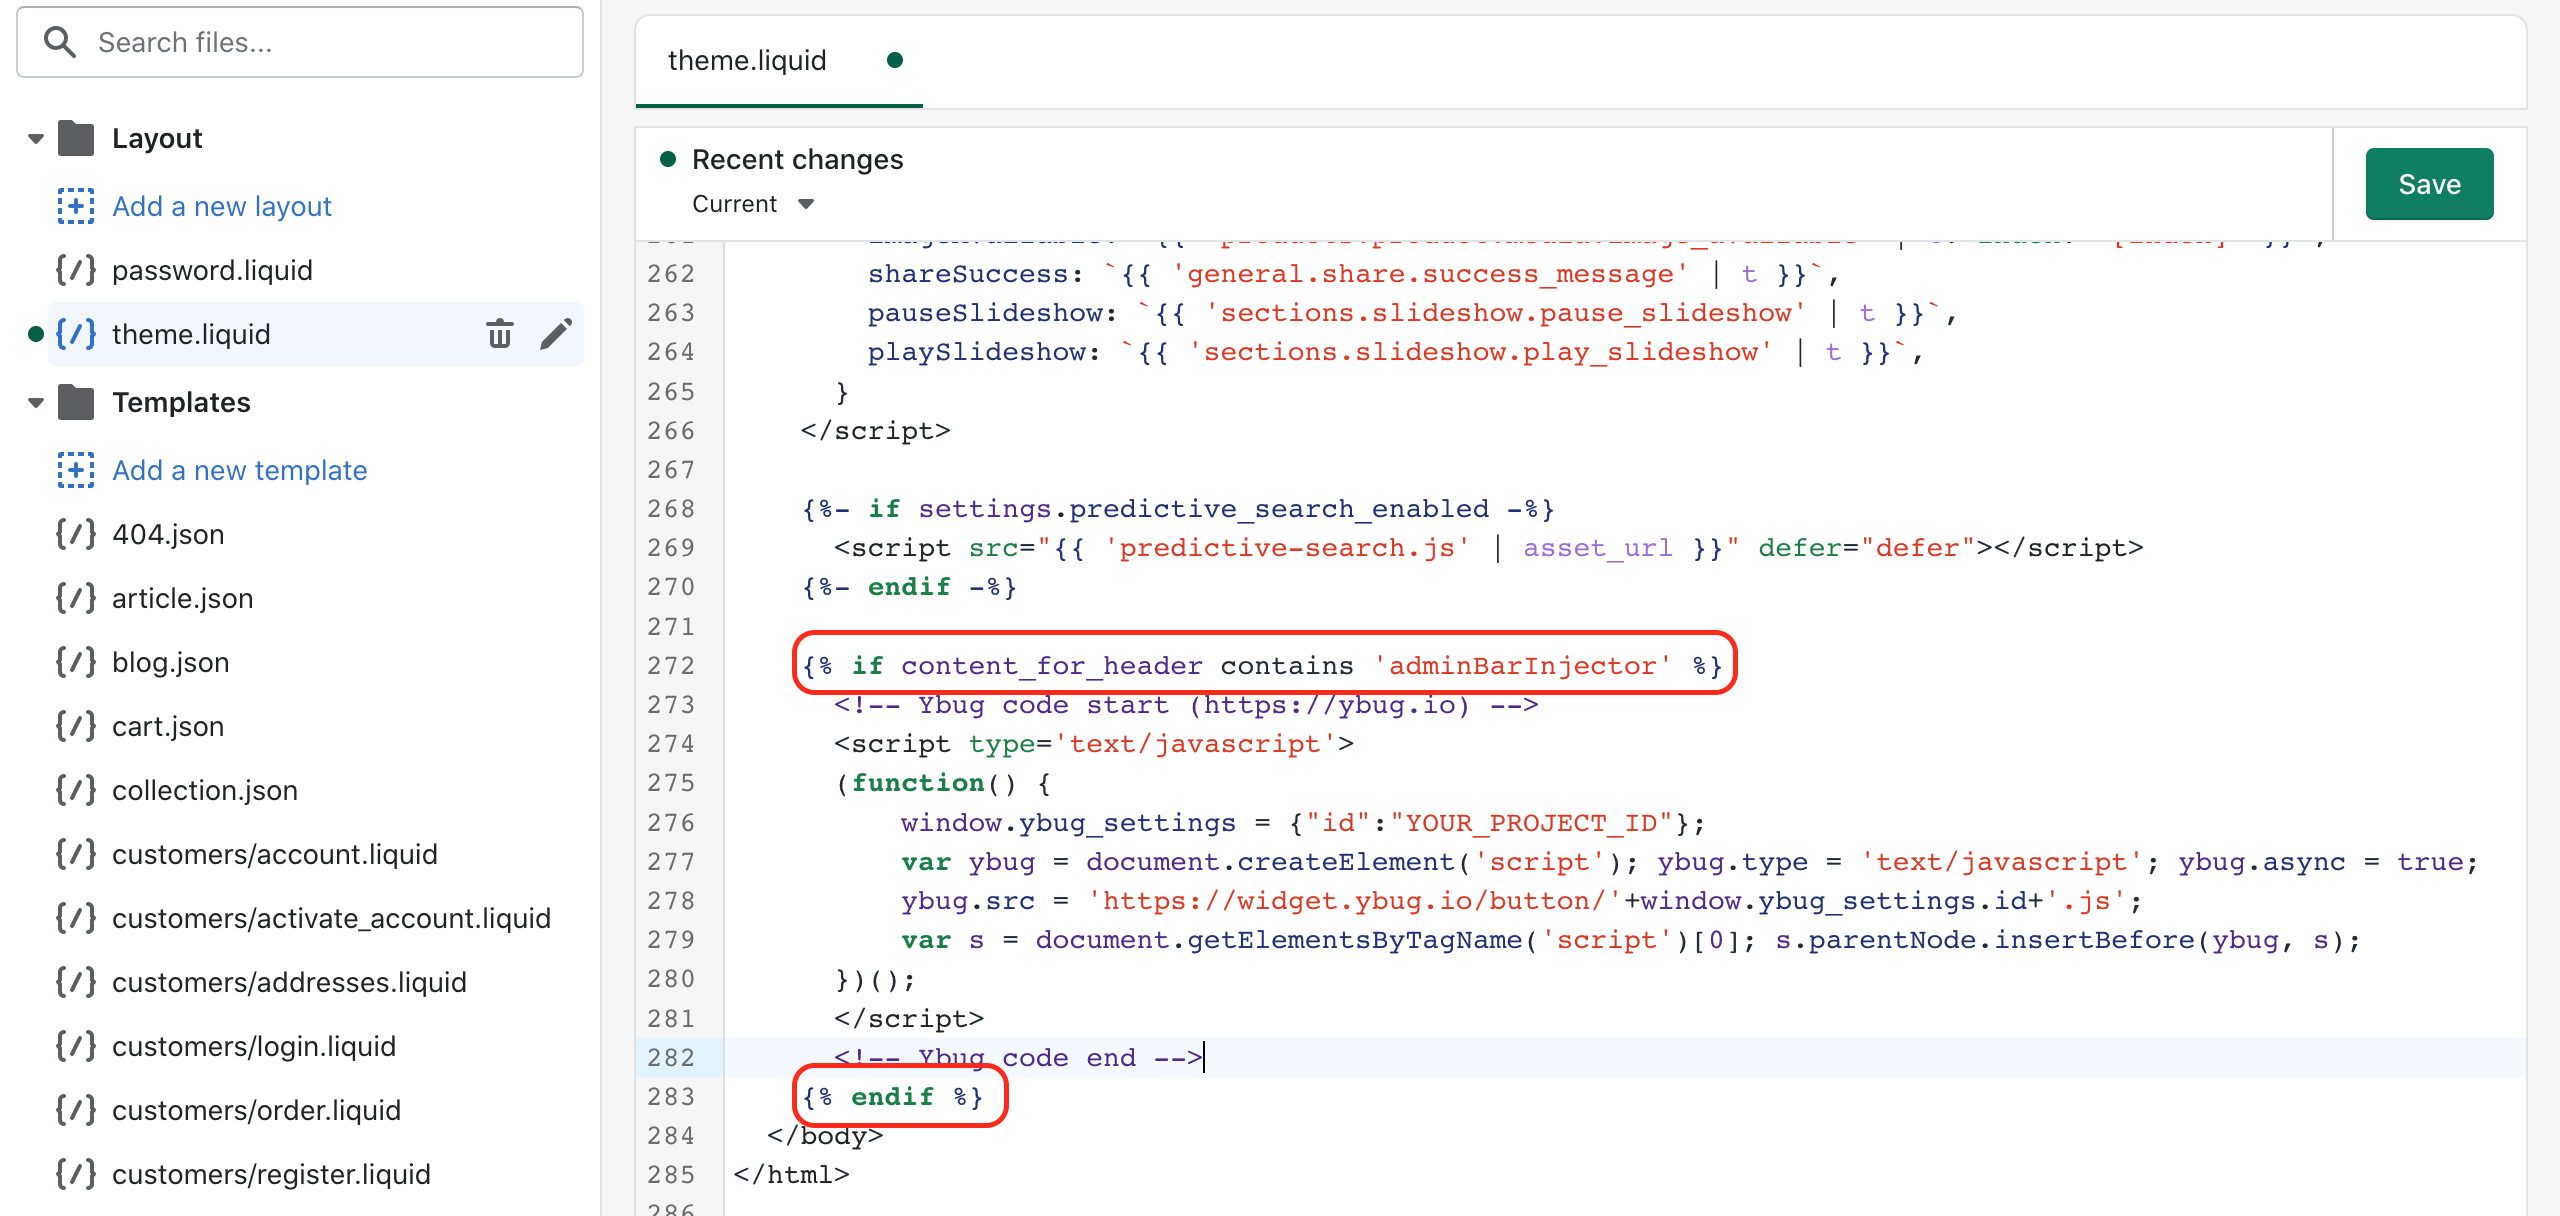This screenshot has width=2560, height=1216.
Task: Click the password.liquid file icon
Action: coord(76,270)
